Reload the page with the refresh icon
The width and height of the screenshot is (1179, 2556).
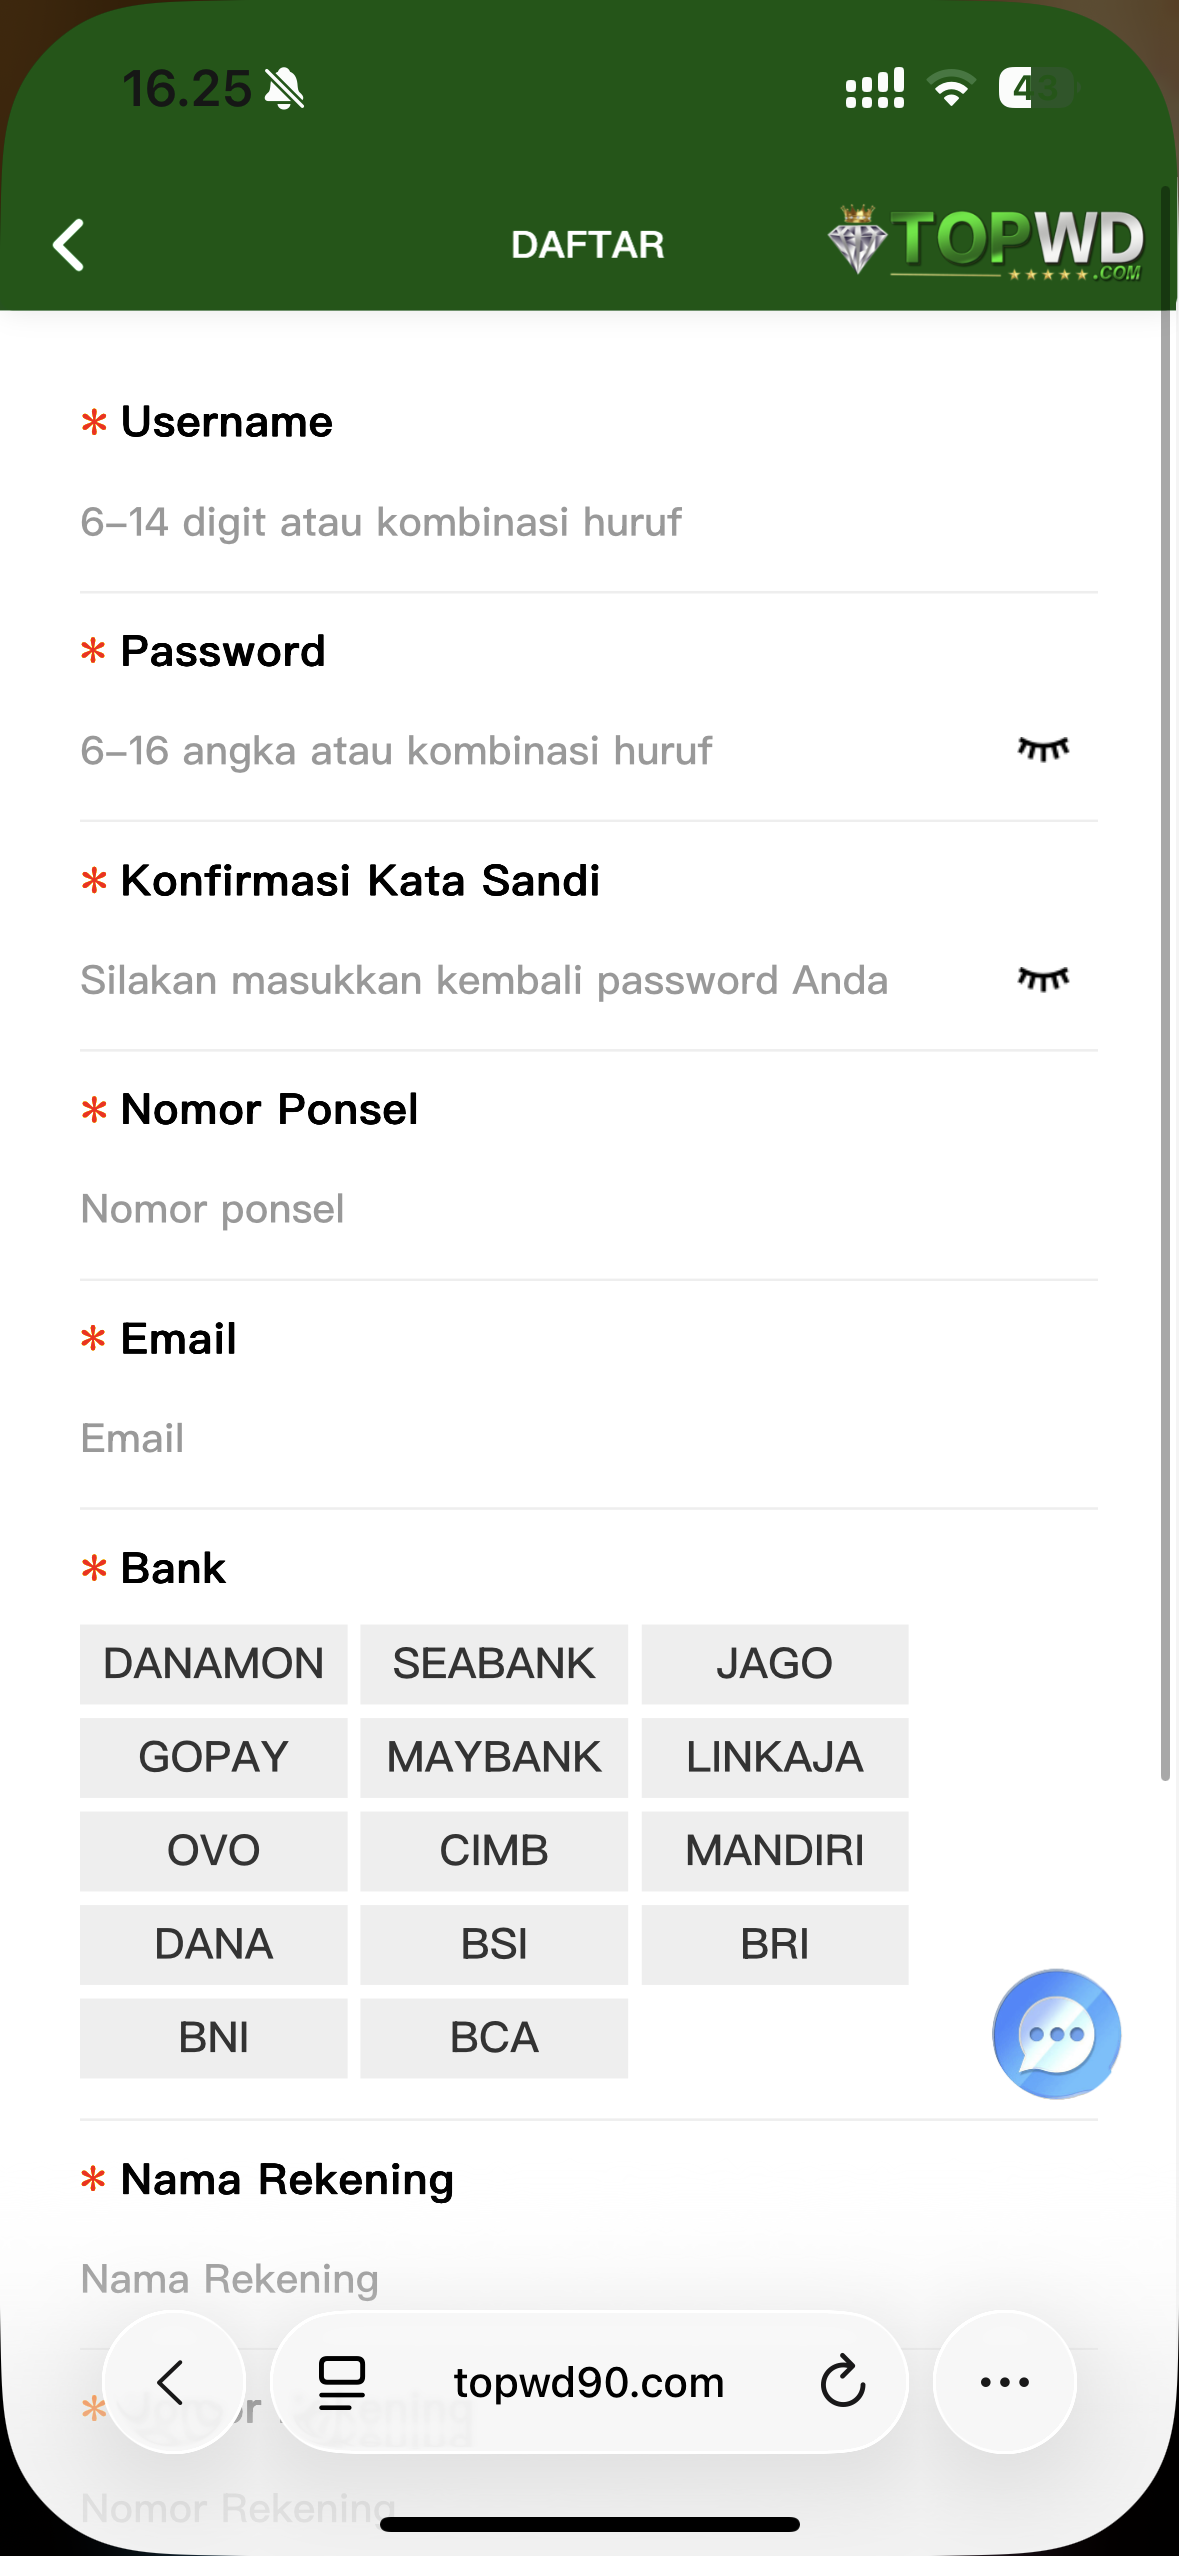pyautogui.click(x=843, y=2382)
